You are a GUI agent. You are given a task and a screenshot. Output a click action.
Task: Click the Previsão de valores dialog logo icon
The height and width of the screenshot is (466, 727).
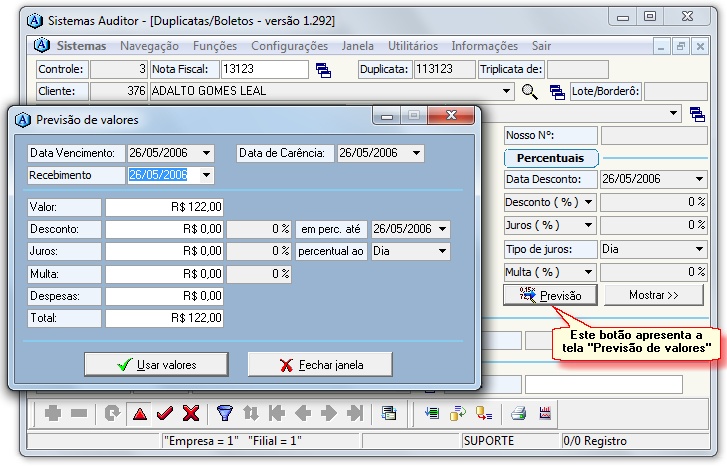23,120
